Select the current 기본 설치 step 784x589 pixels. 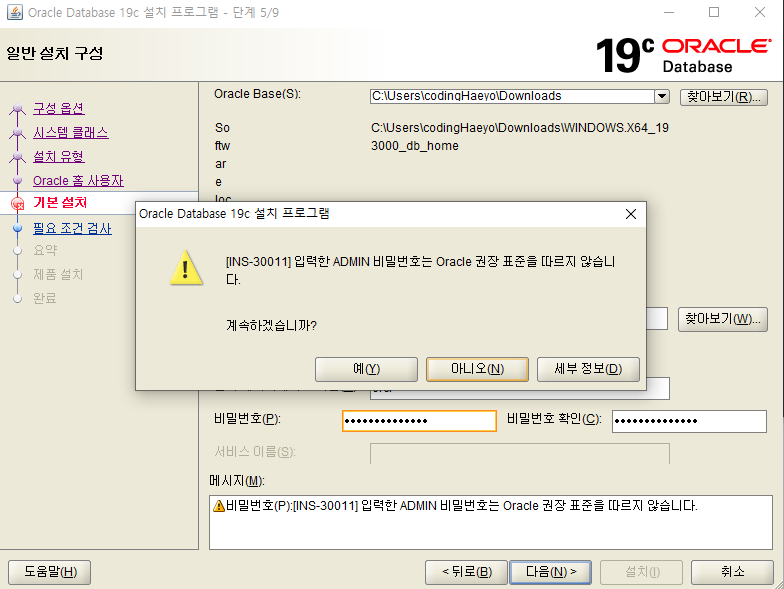click(x=60, y=202)
